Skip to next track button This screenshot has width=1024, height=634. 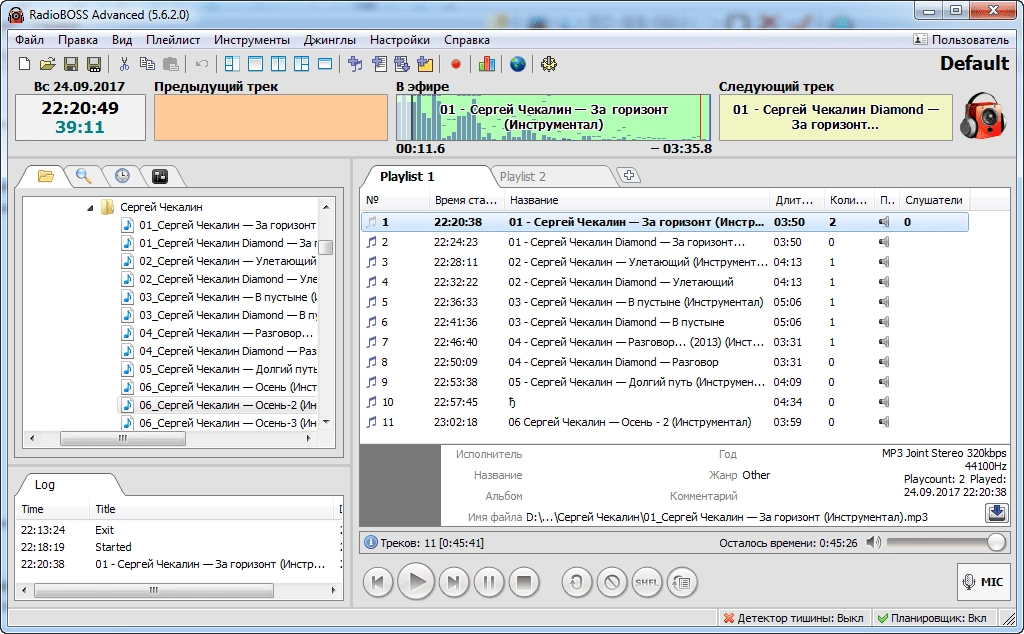point(454,582)
